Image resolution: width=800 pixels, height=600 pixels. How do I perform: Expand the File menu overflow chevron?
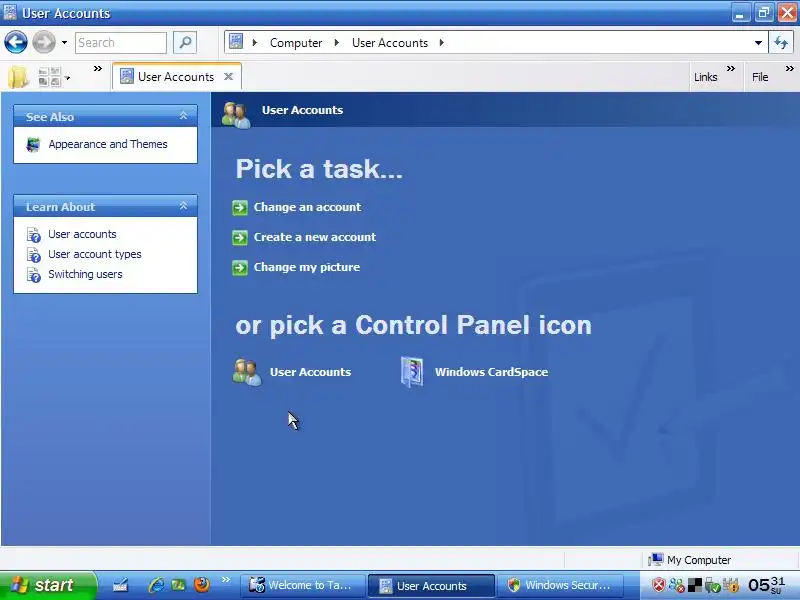point(790,68)
